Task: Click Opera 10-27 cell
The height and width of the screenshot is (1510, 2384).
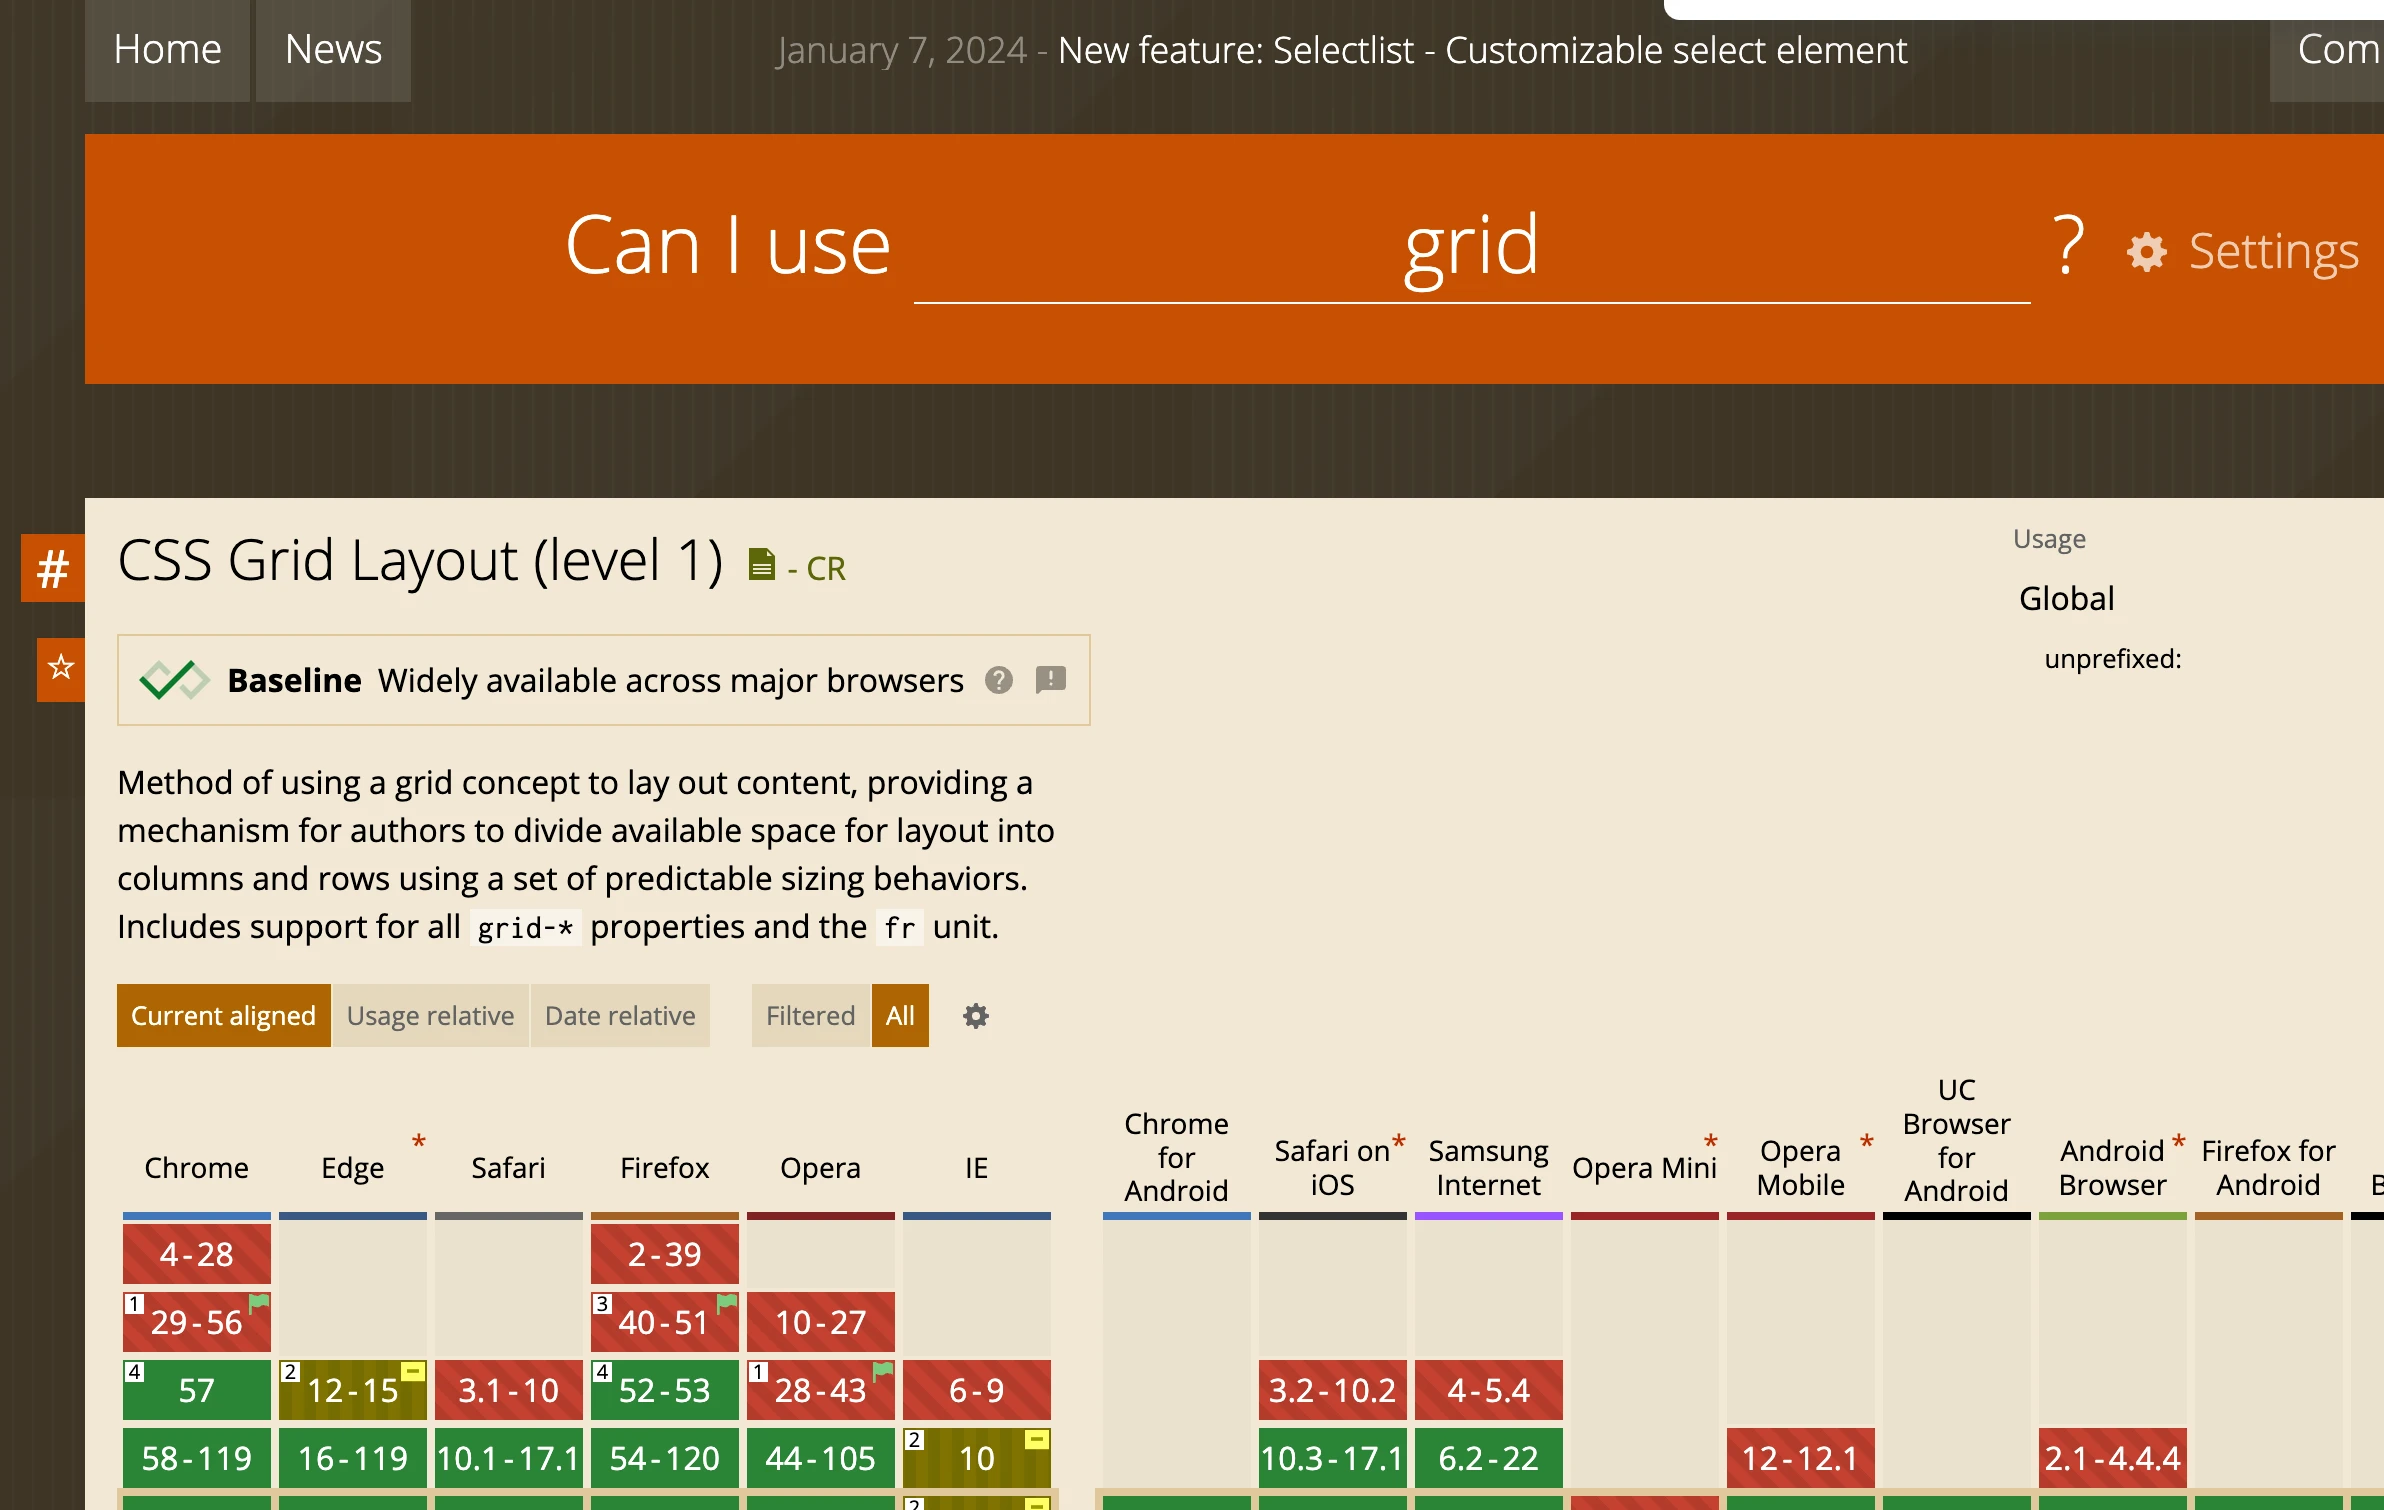Action: [821, 1322]
